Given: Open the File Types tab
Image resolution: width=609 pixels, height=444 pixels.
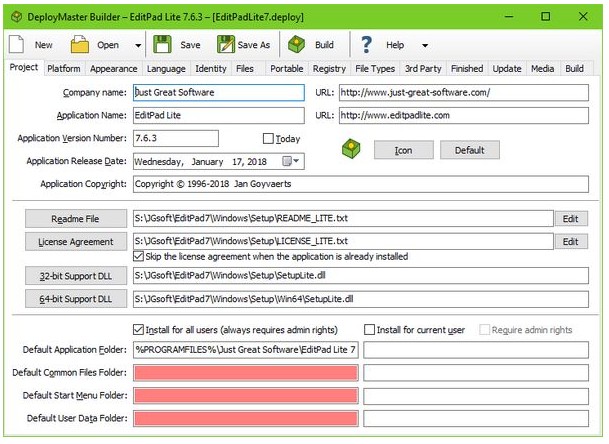Looking at the screenshot, I should point(375,69).
